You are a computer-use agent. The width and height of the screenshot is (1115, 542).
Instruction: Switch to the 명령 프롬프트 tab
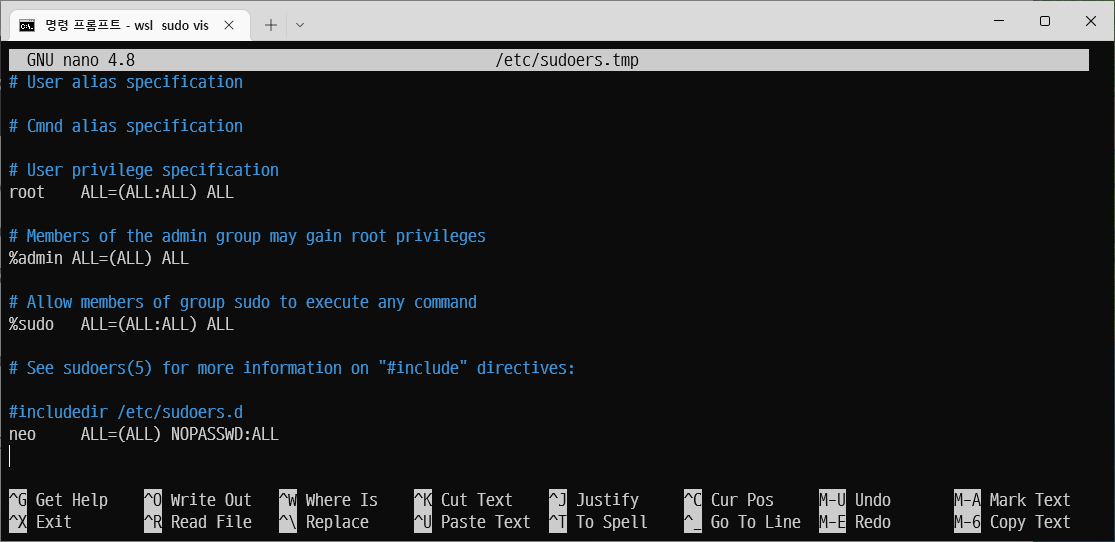tap(127, 26)
